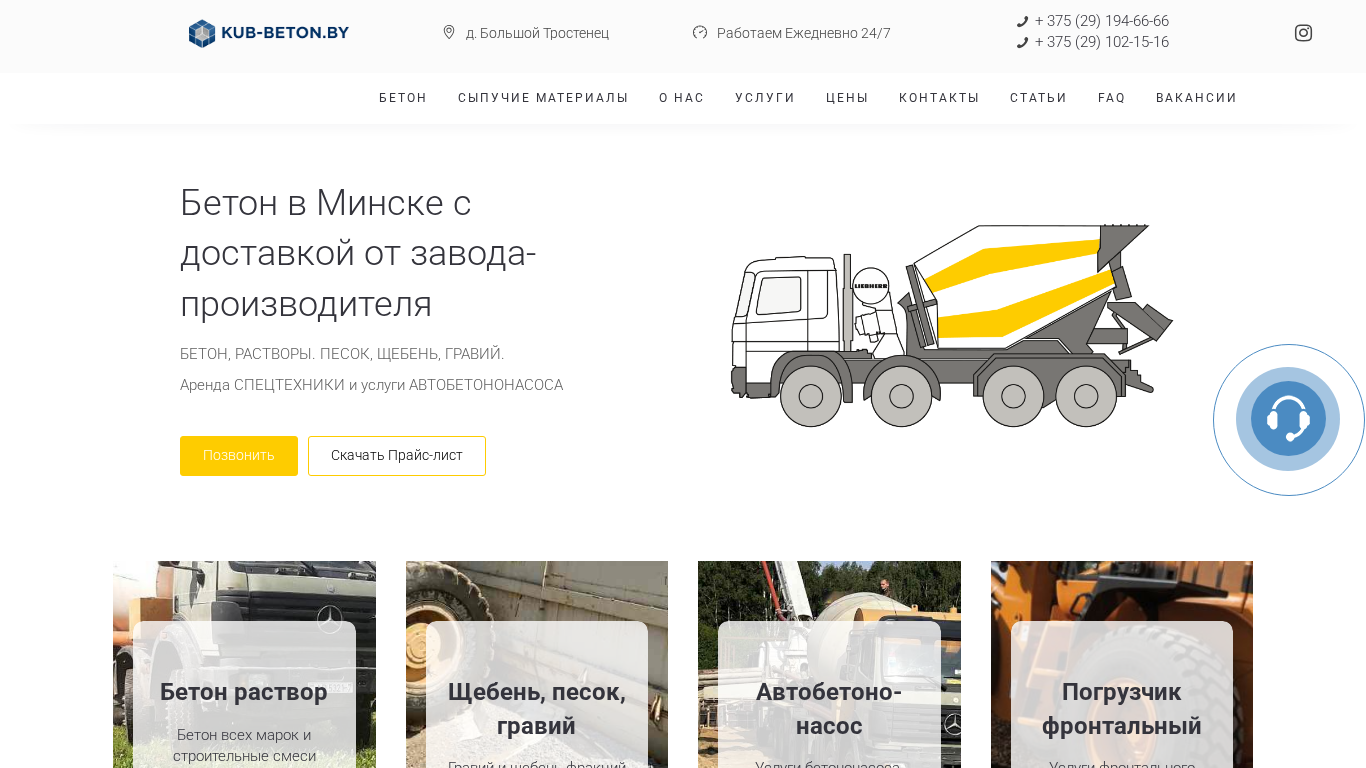Open the Бетон раствор card
The width and height of the screenshot is (1366, 768).
coord(244,692)
